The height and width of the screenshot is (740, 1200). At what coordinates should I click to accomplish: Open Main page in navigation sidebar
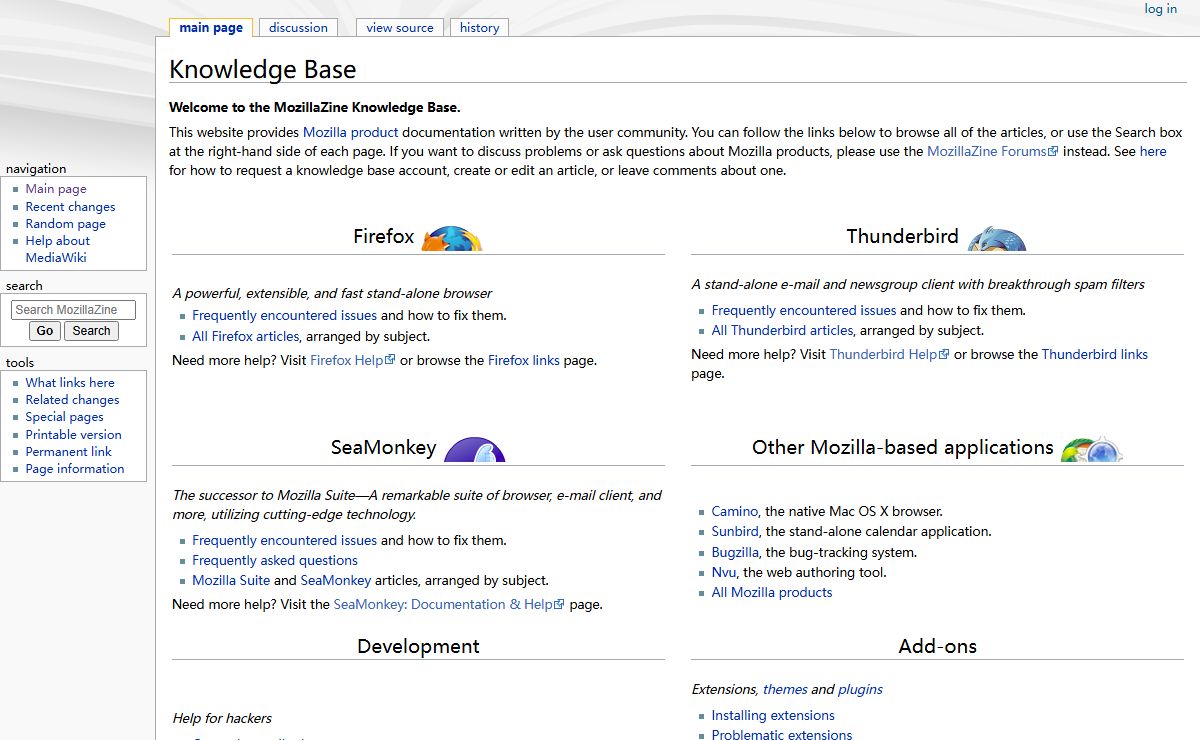click(x=56, y=189)
